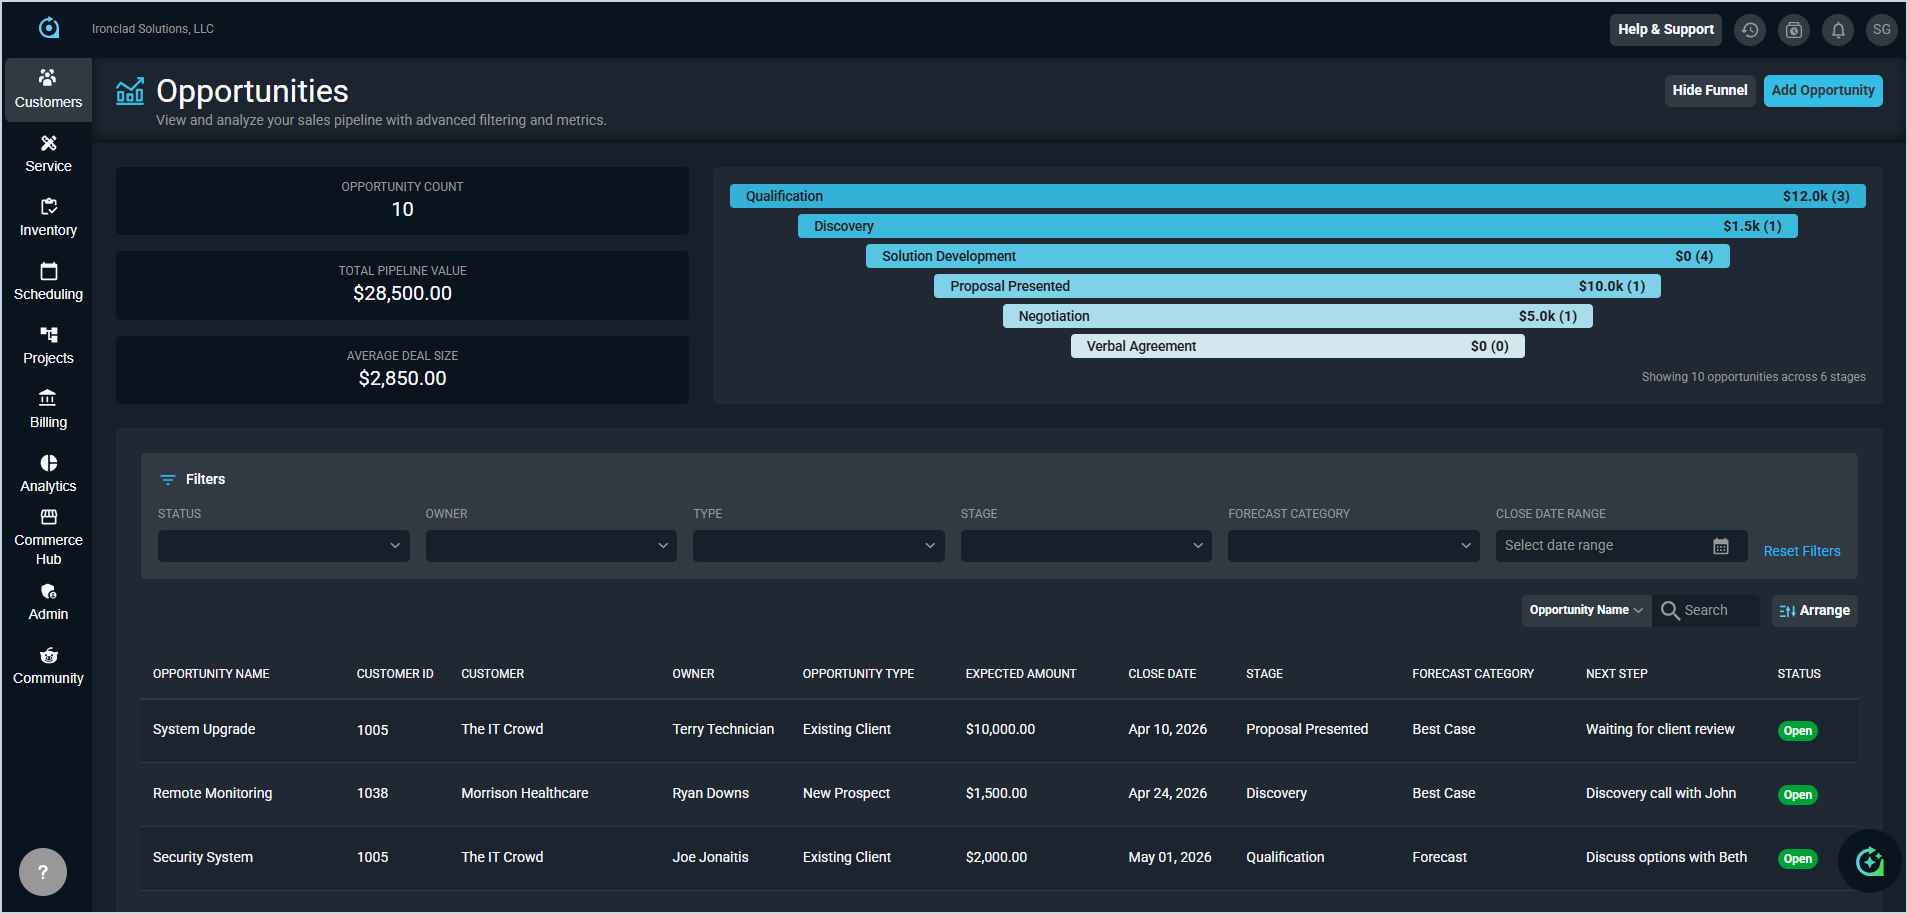Screen dimensions: 1908x914
Task: Click the round question mark help button
Action: click(43, 872)
